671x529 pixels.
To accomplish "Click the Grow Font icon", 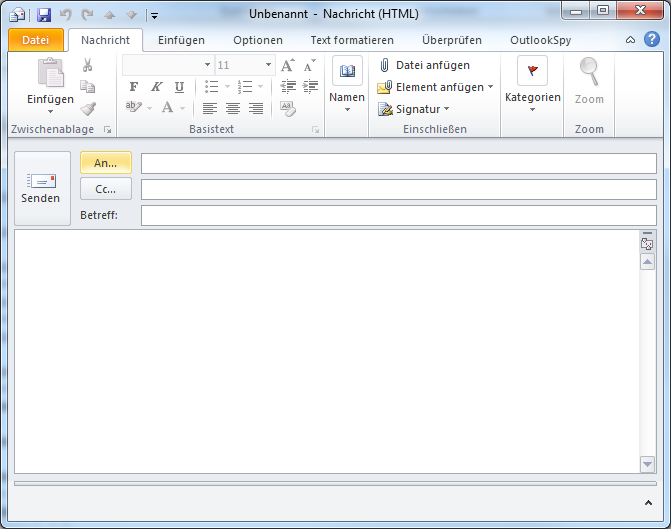I will point(288,65).
